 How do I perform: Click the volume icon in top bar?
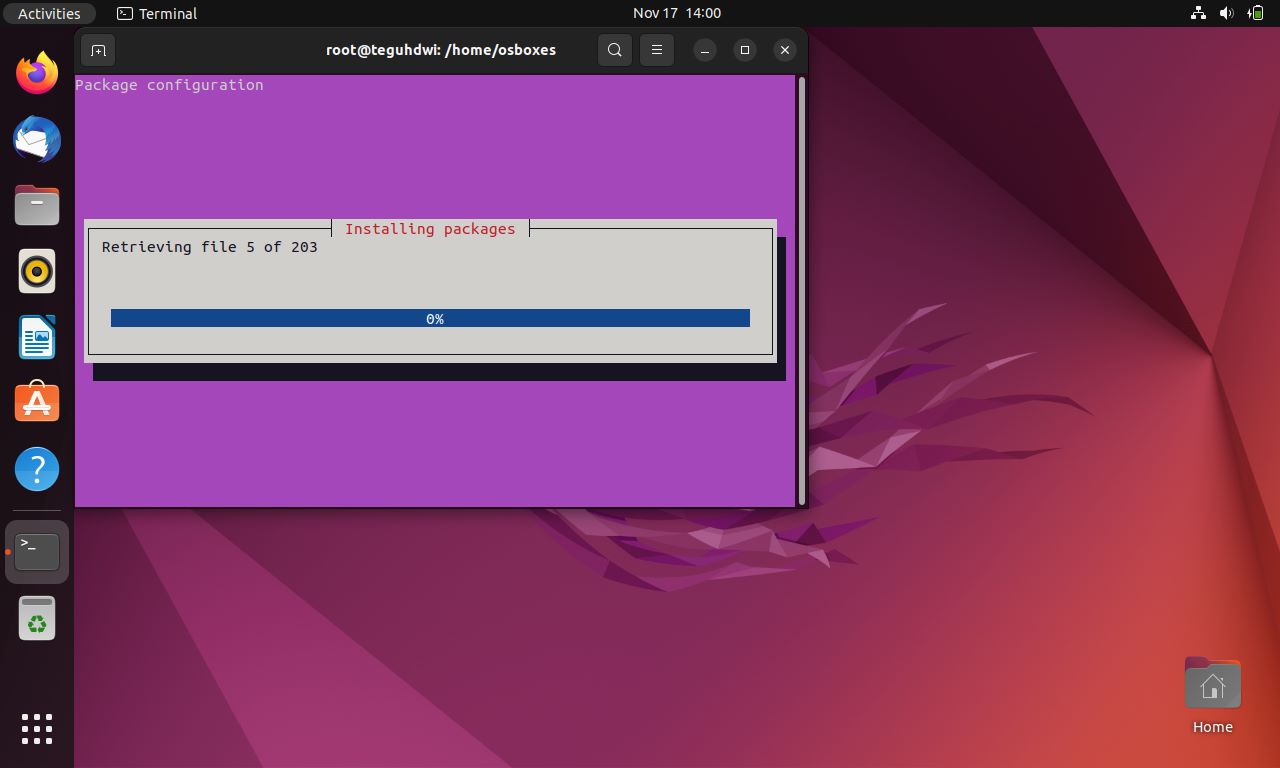coord(1226,13)
